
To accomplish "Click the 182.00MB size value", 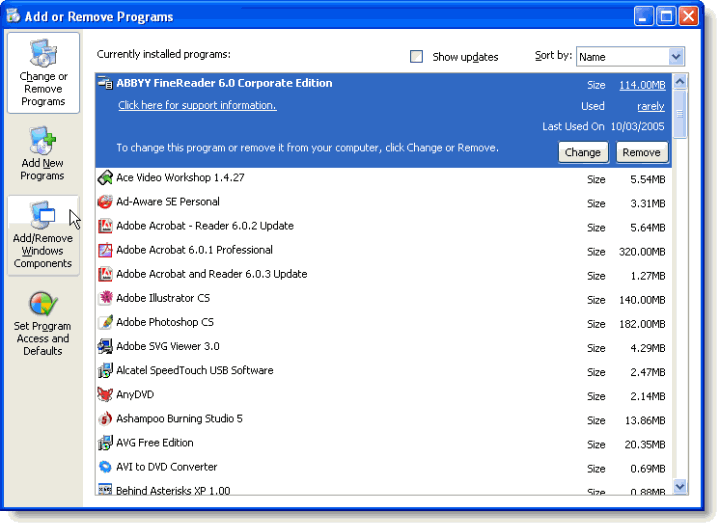I will coord(642,325).
